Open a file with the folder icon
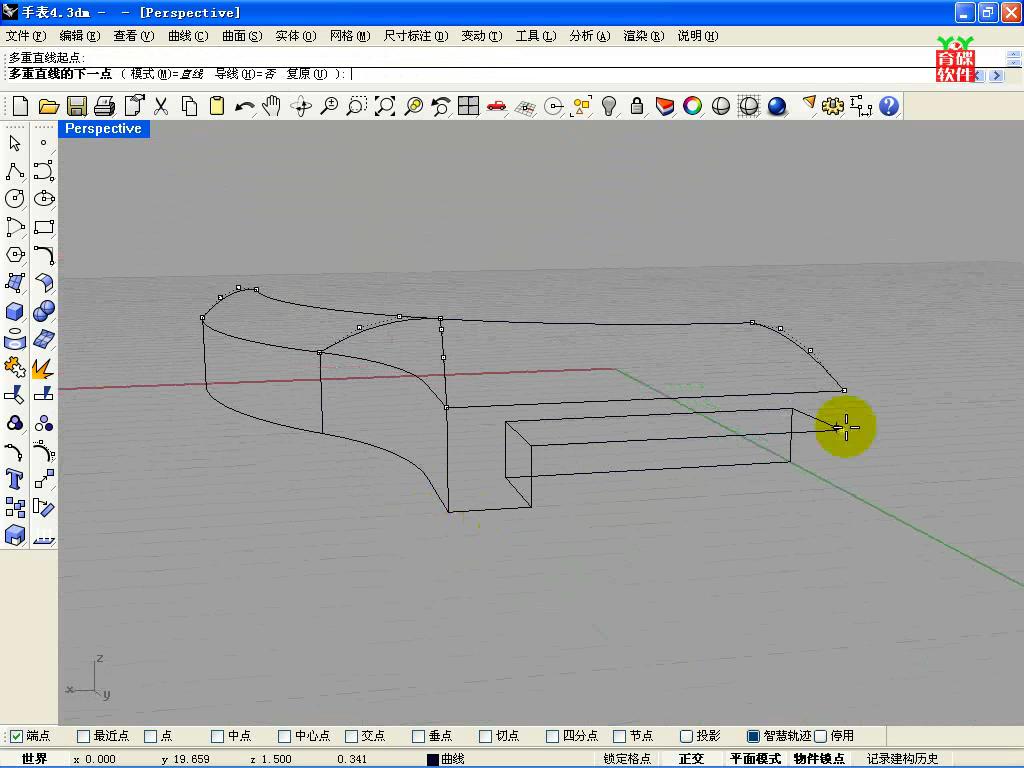This screenshot has height=768, width=1024. point(49,106)
